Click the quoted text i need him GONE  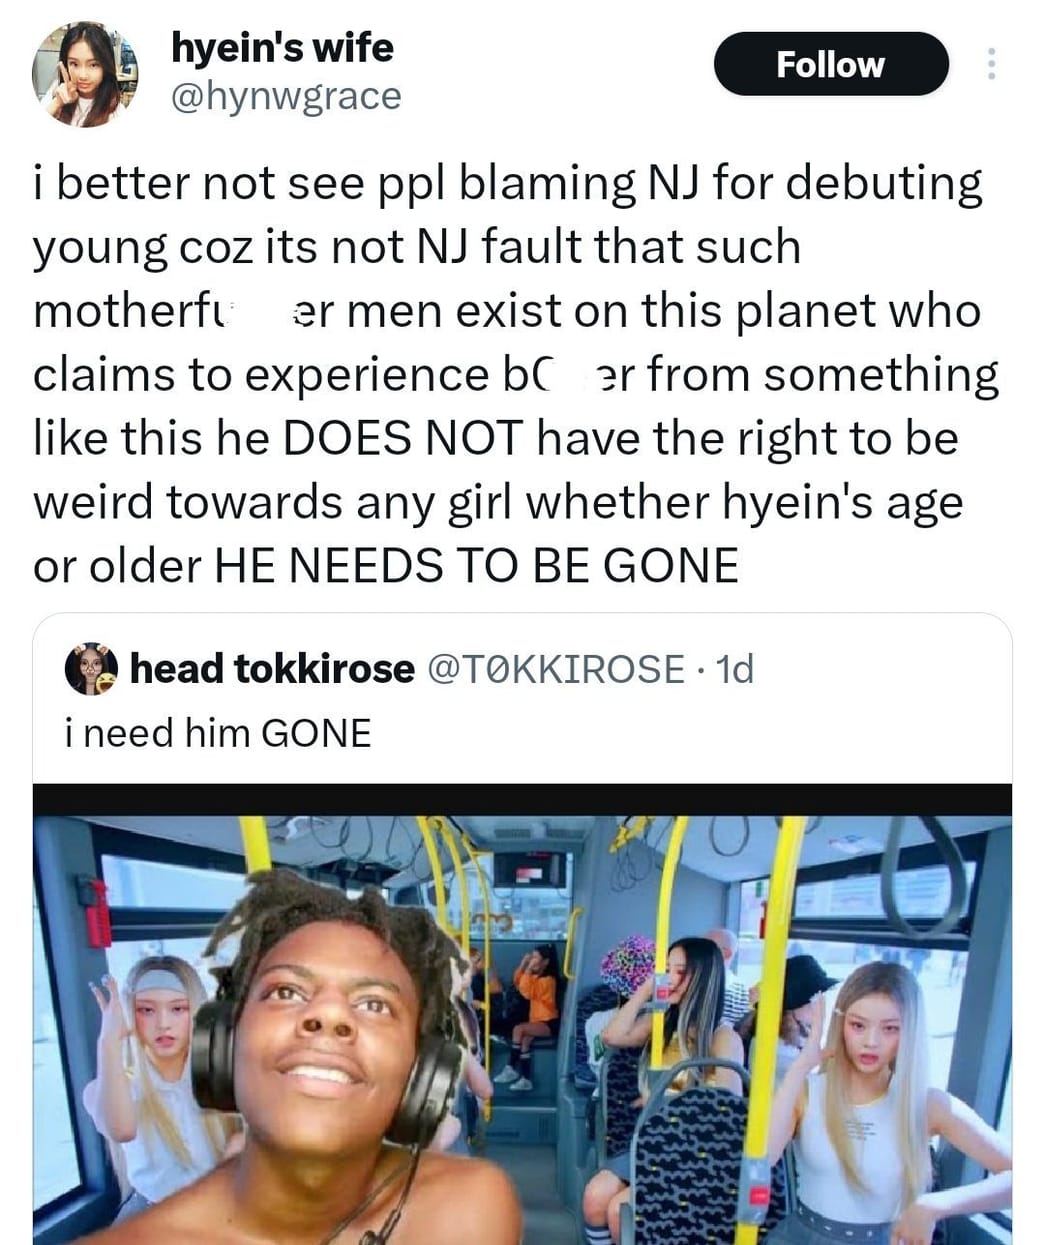point(217,733)
